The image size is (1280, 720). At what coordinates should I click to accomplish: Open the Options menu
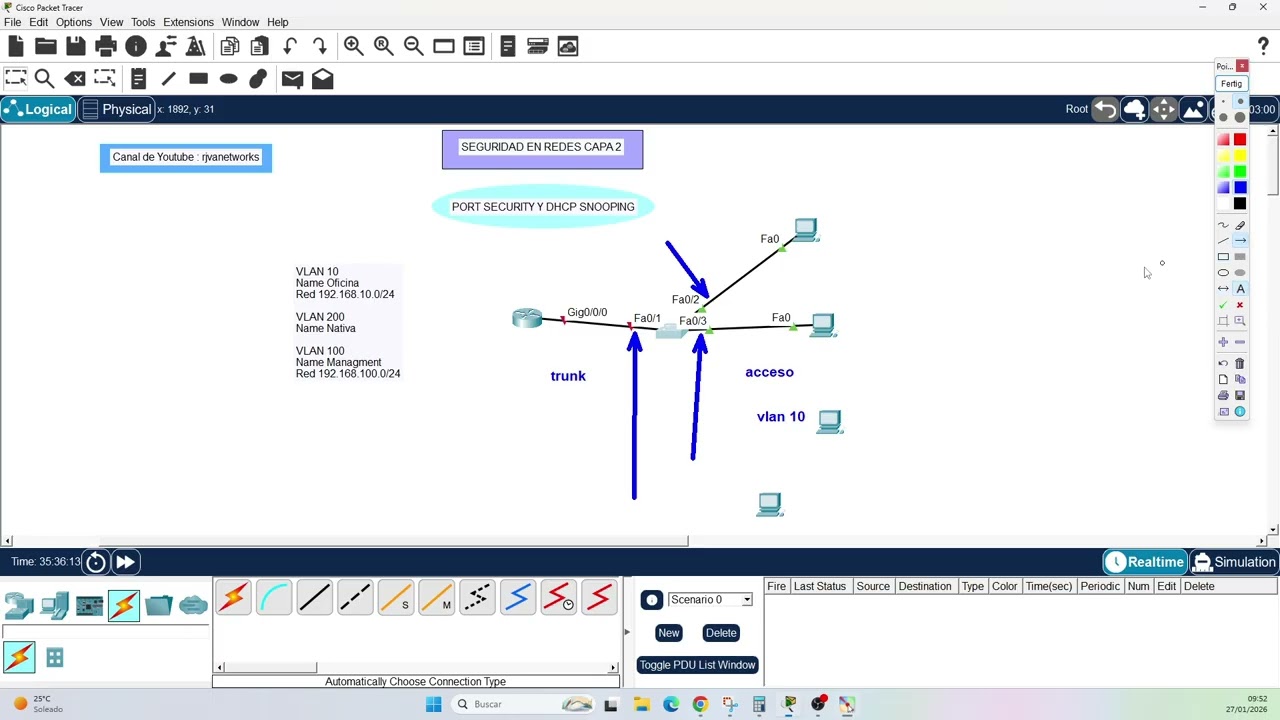point(73,22)
